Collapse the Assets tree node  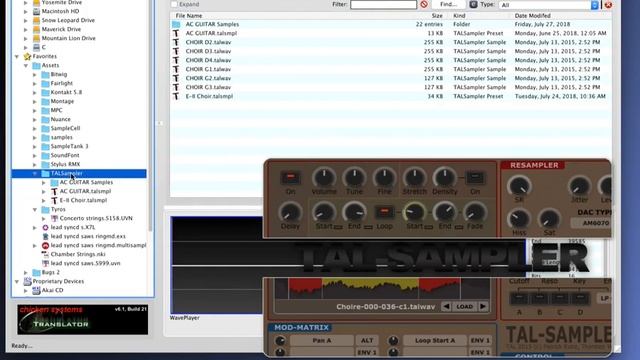tap(26, 65)
